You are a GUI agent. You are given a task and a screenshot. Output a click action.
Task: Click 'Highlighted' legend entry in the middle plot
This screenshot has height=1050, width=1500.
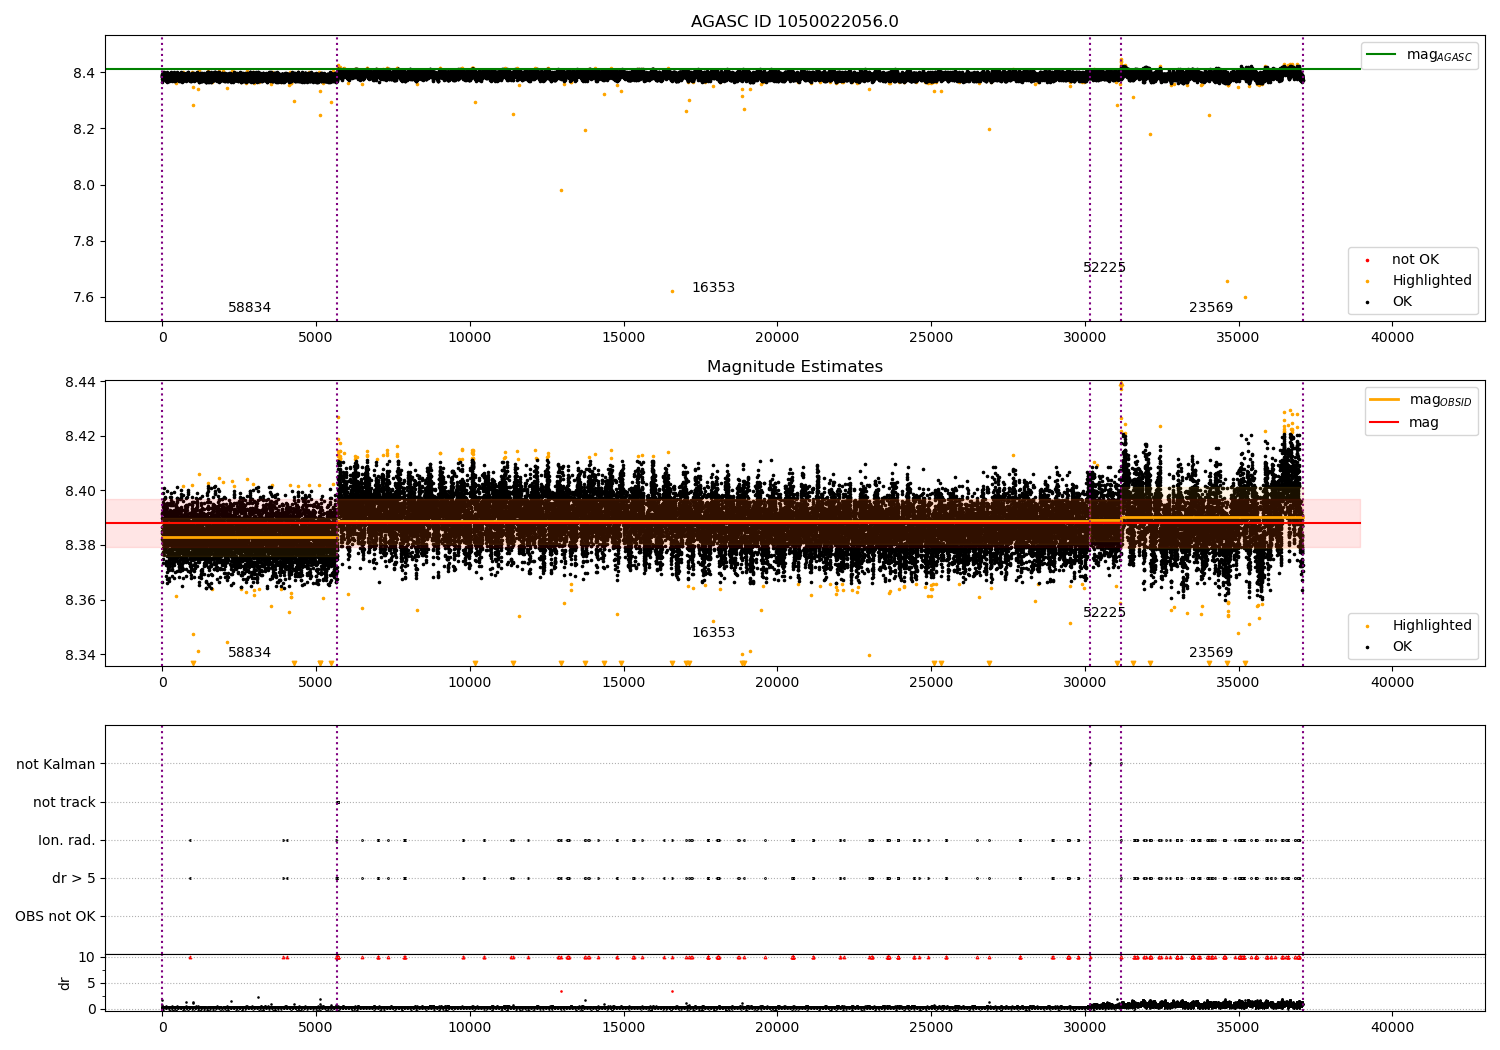point(1432,626)
